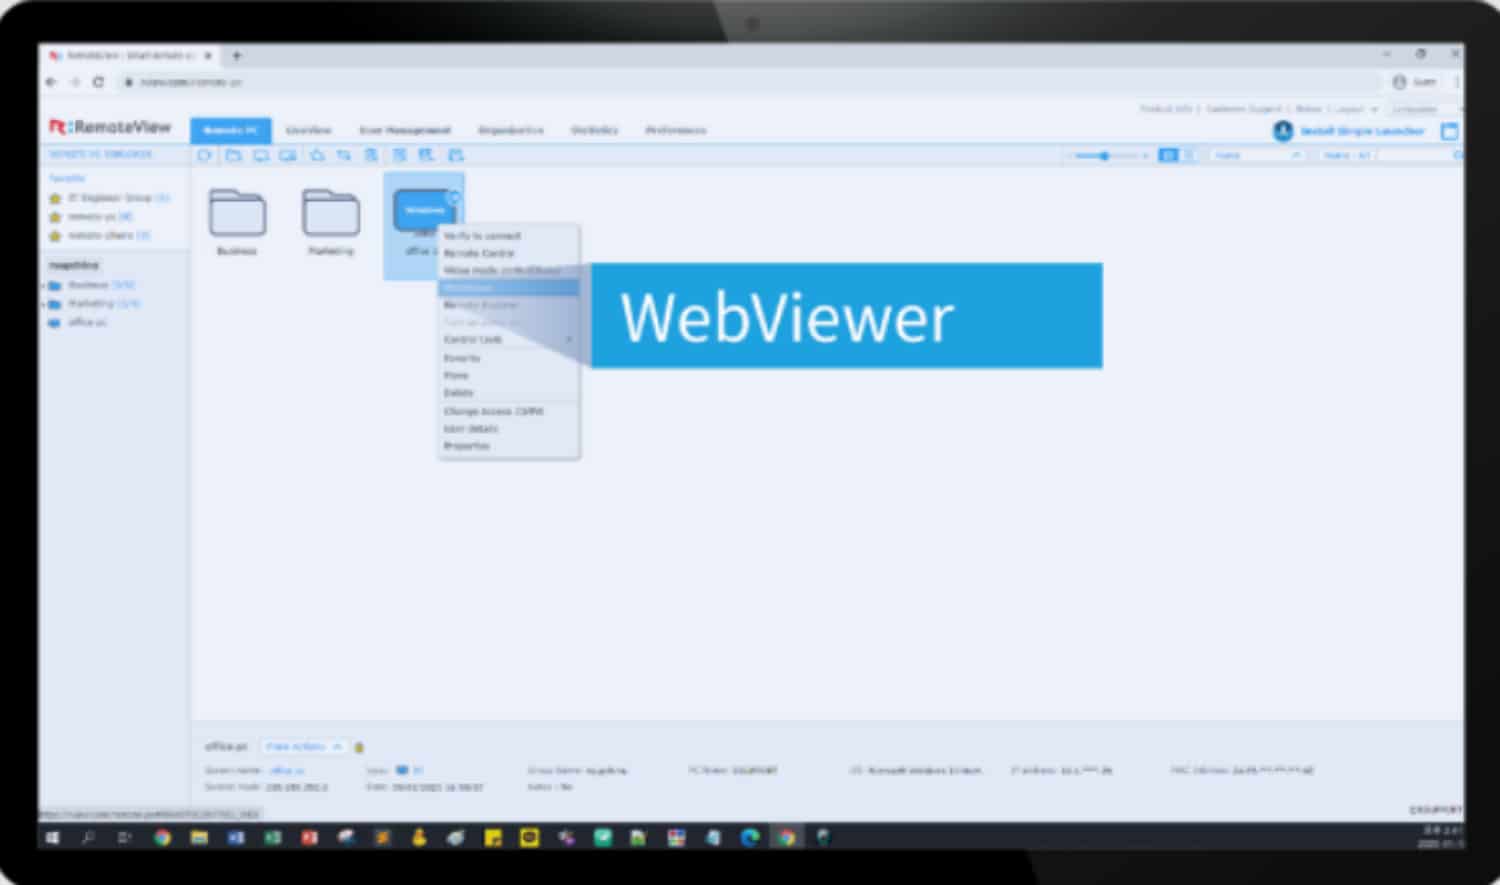Click the lock icon beside More Actions
Screen dimensions: 1500x885
pyautogui.click(x=359, y=747)
